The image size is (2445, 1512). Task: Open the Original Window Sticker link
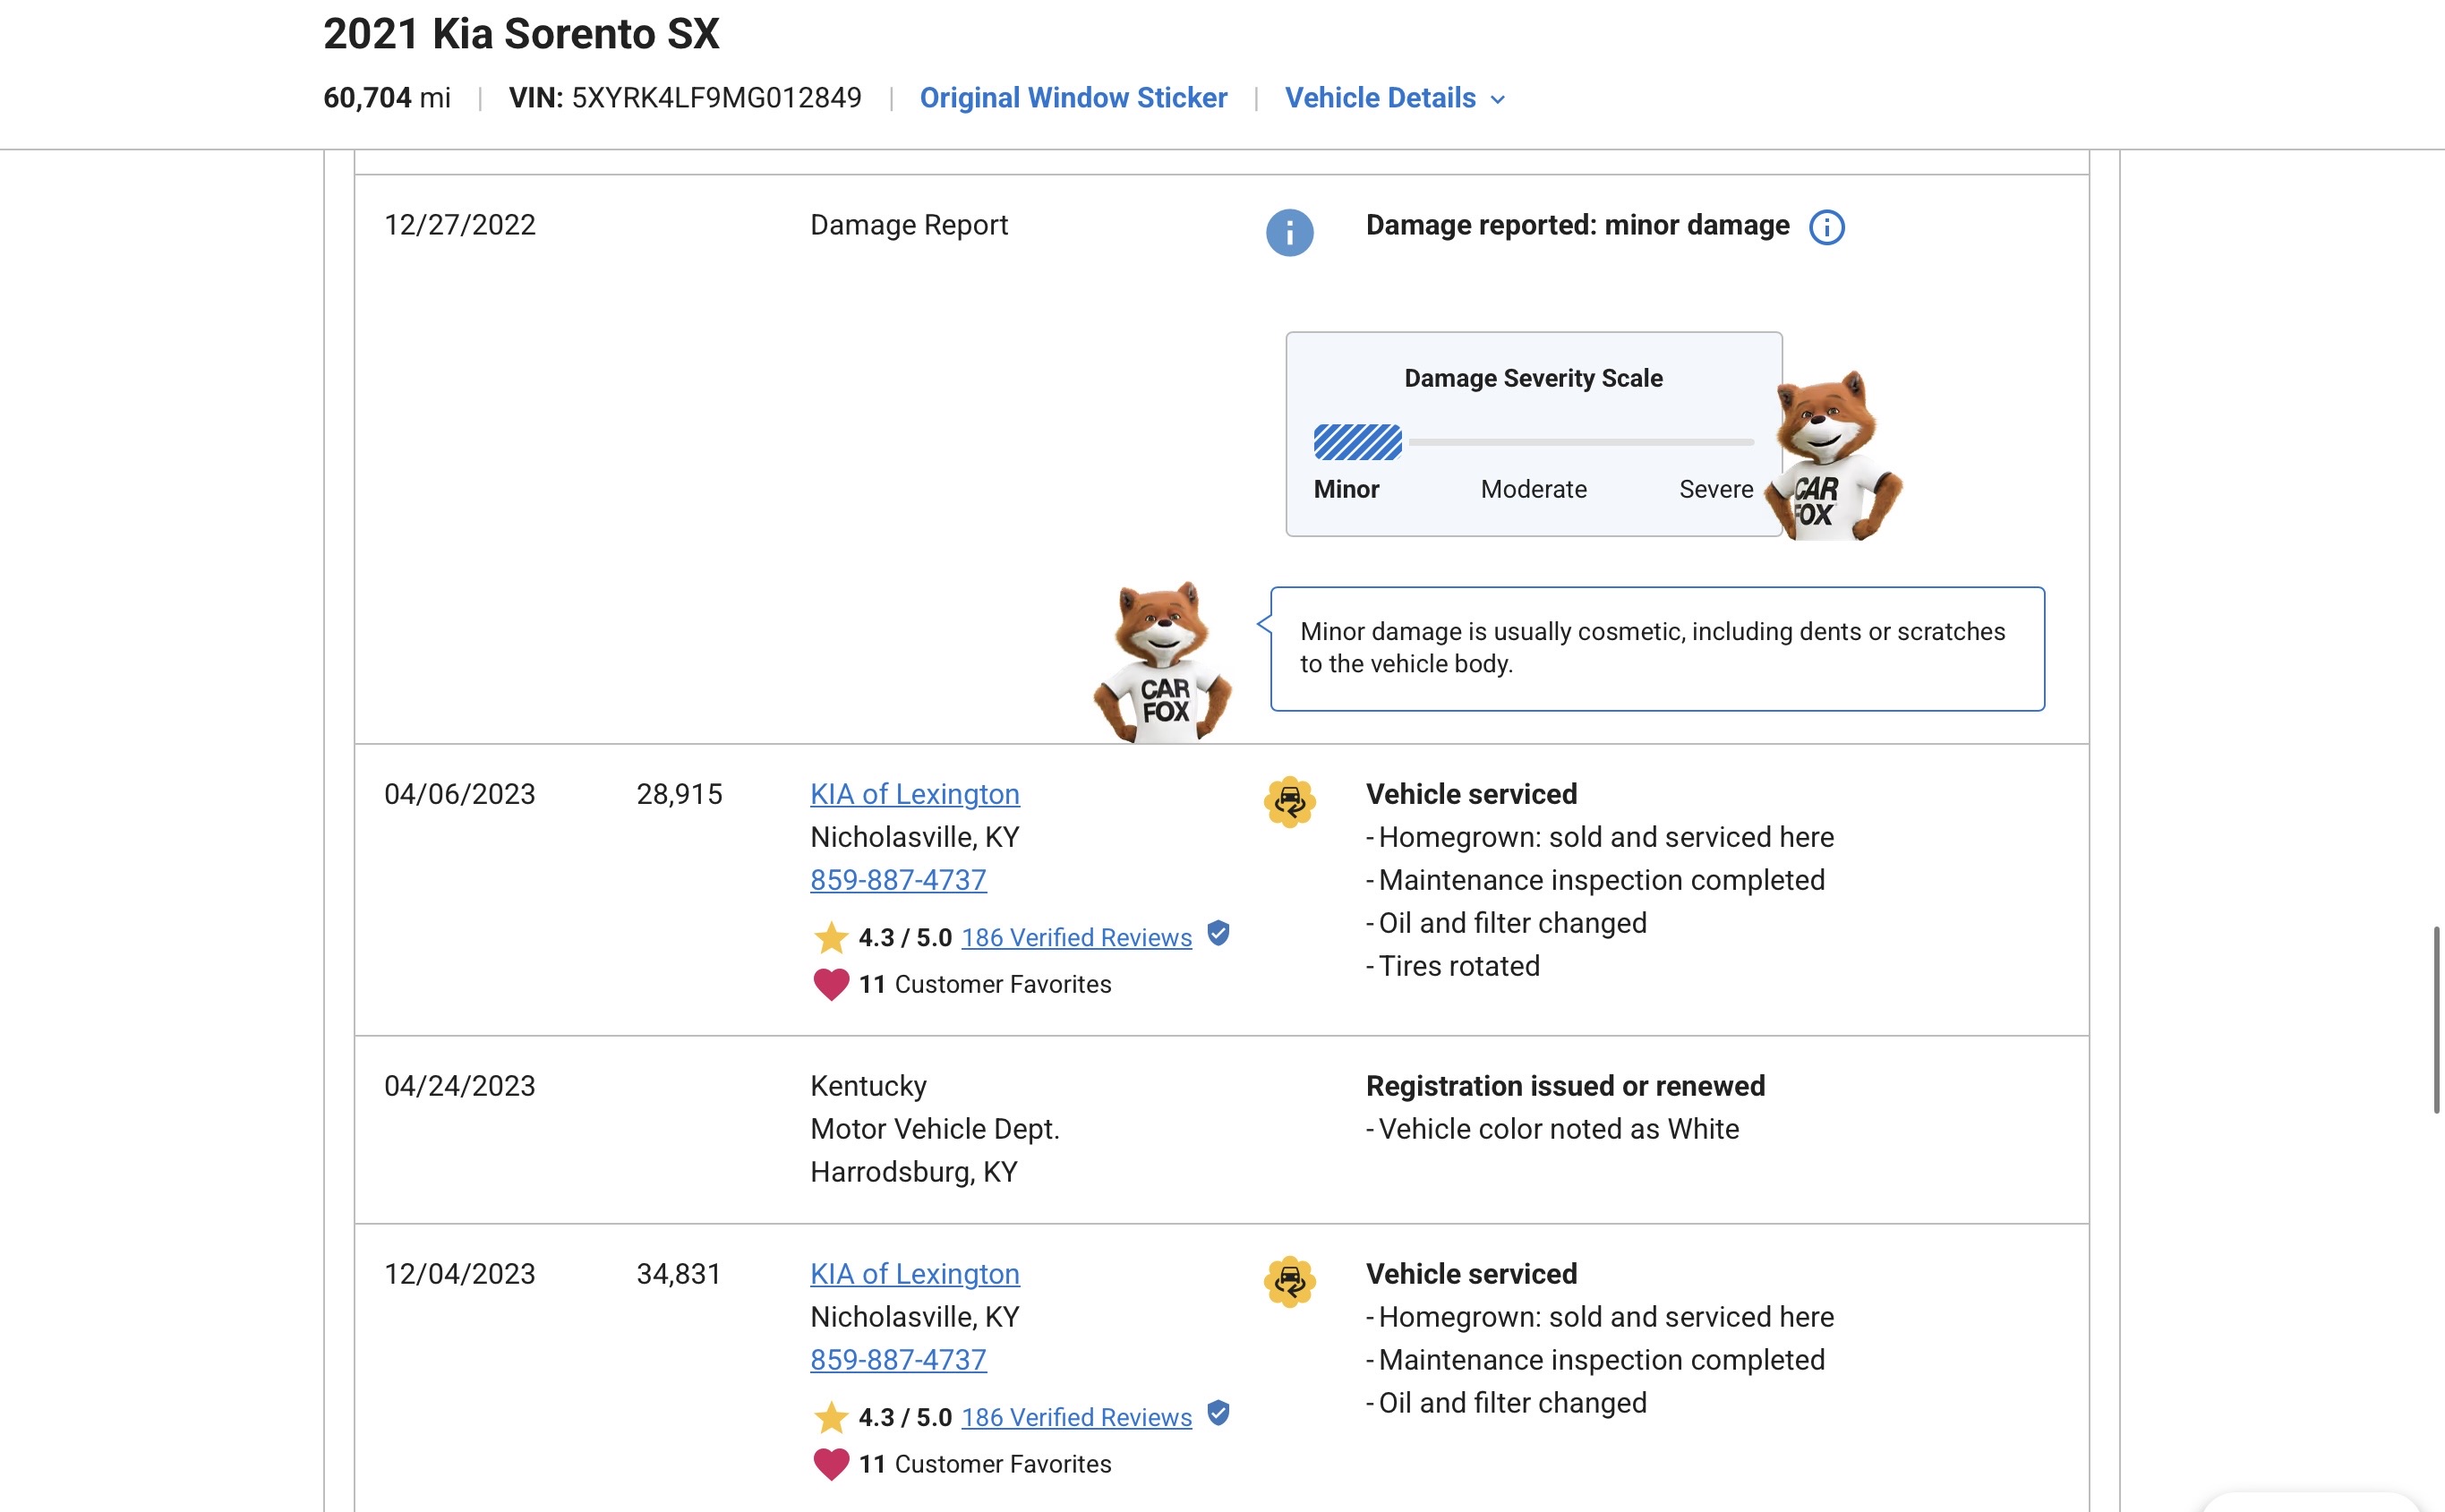(x=1073, y=97)
